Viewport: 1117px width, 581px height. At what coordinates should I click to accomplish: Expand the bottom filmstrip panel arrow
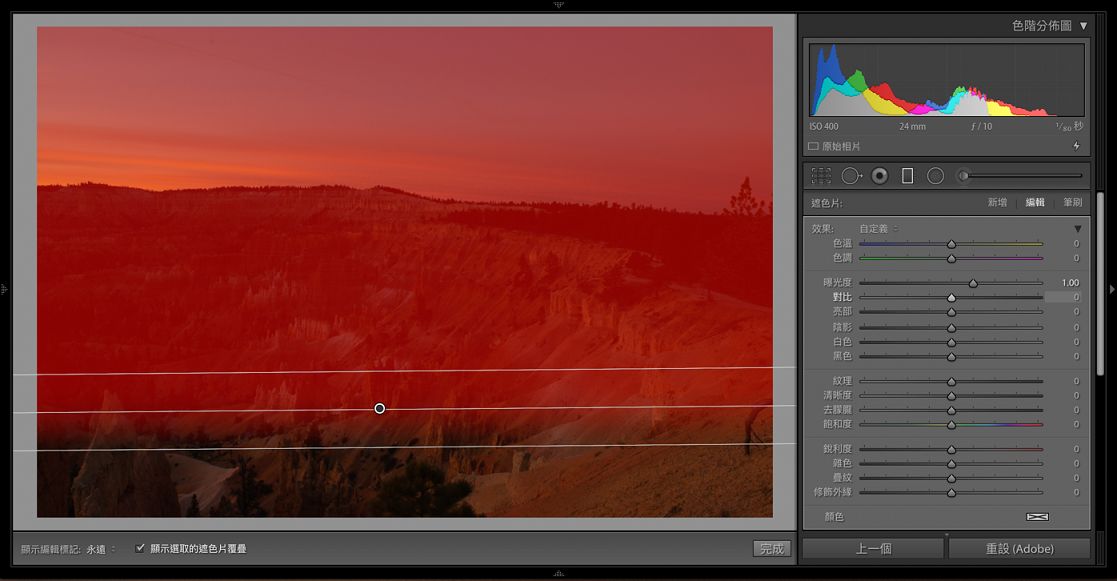point(558,573)
